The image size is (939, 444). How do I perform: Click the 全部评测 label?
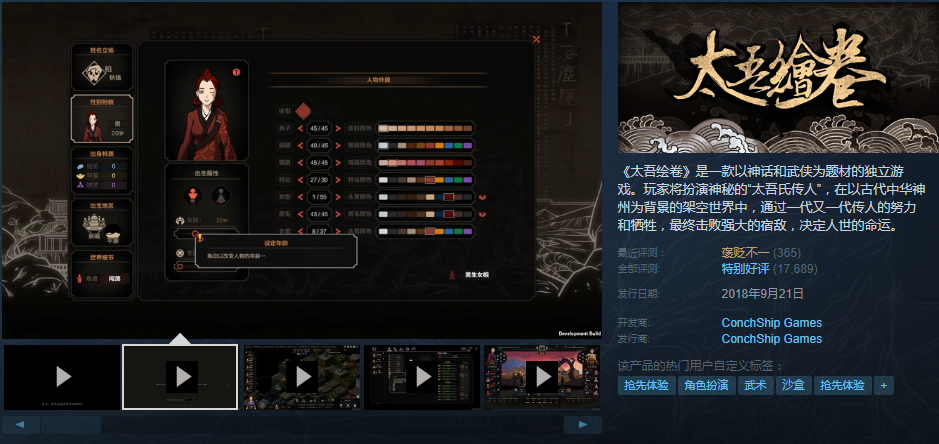coord(638,268)
